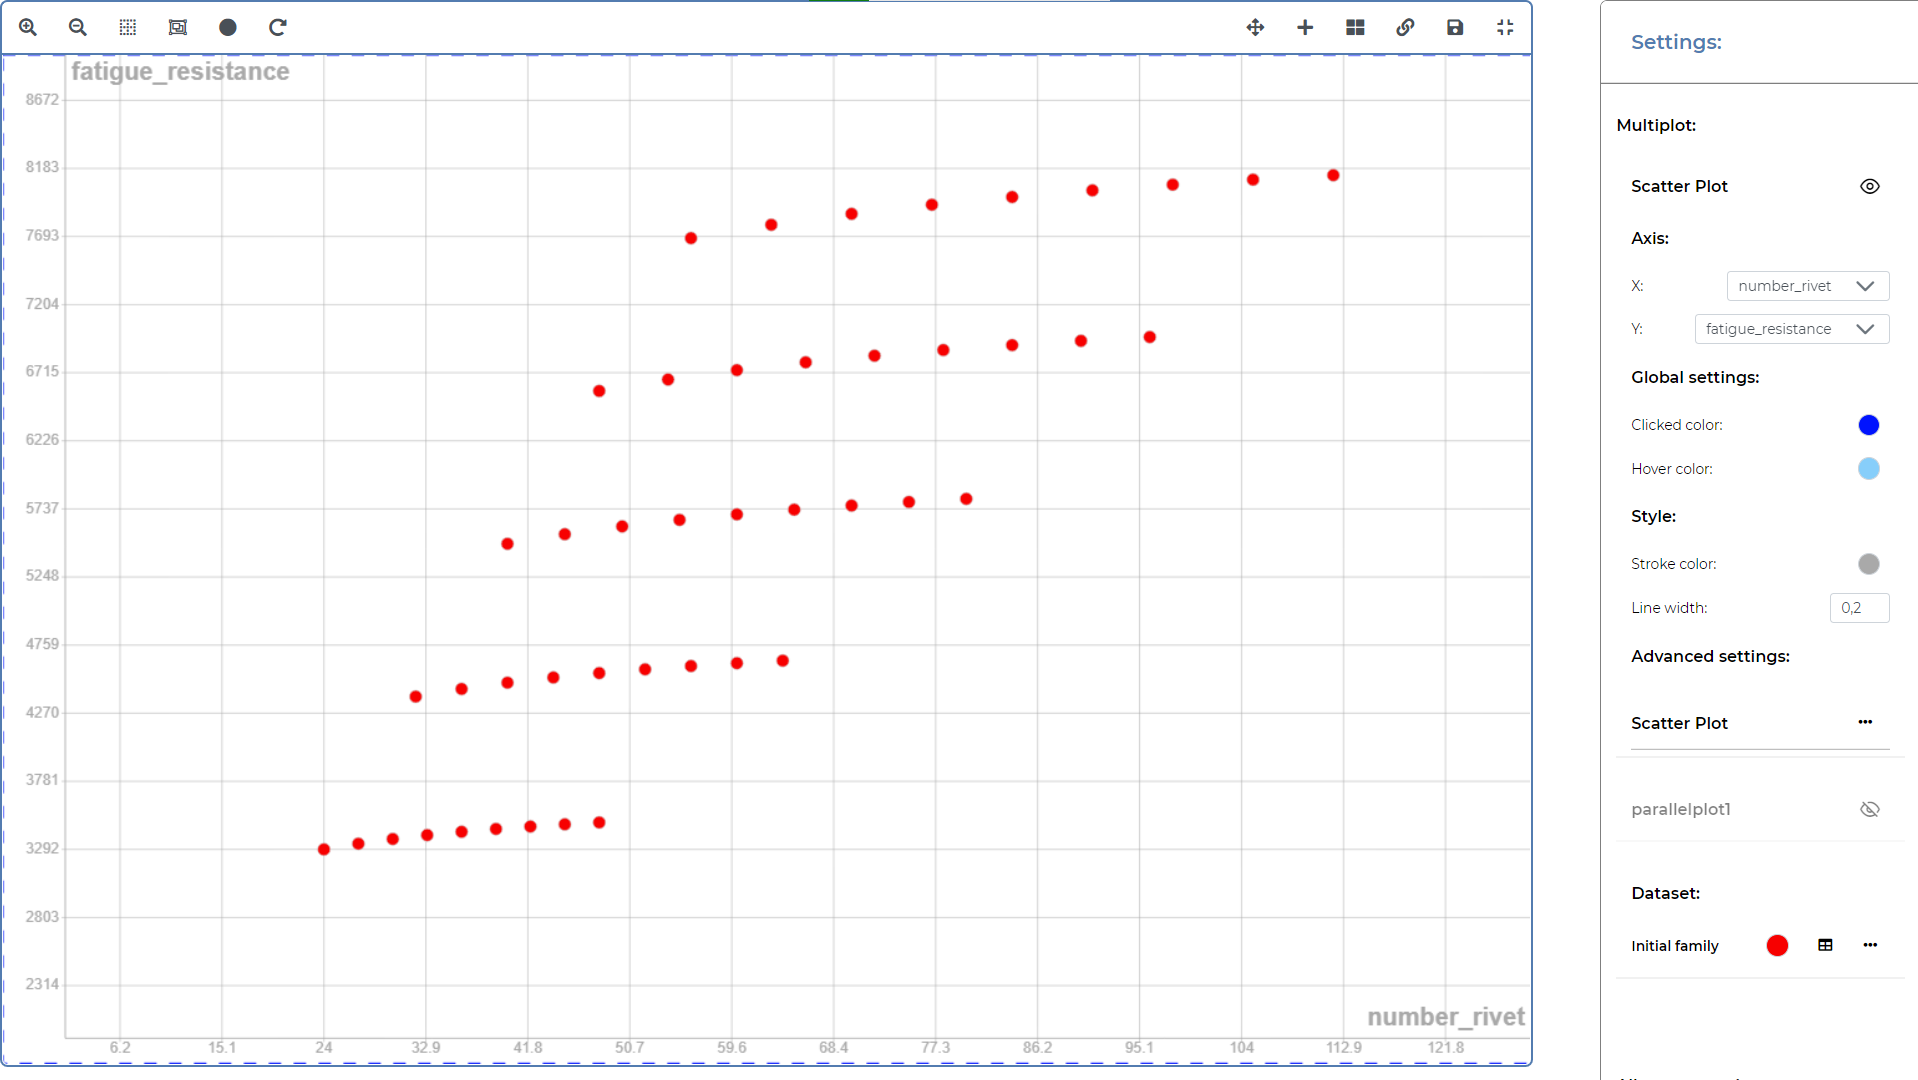Screen dimensions: 1918x1080
Task: Open the X axis number_rivet dropdown
Action: click(x=1807, y=286)
